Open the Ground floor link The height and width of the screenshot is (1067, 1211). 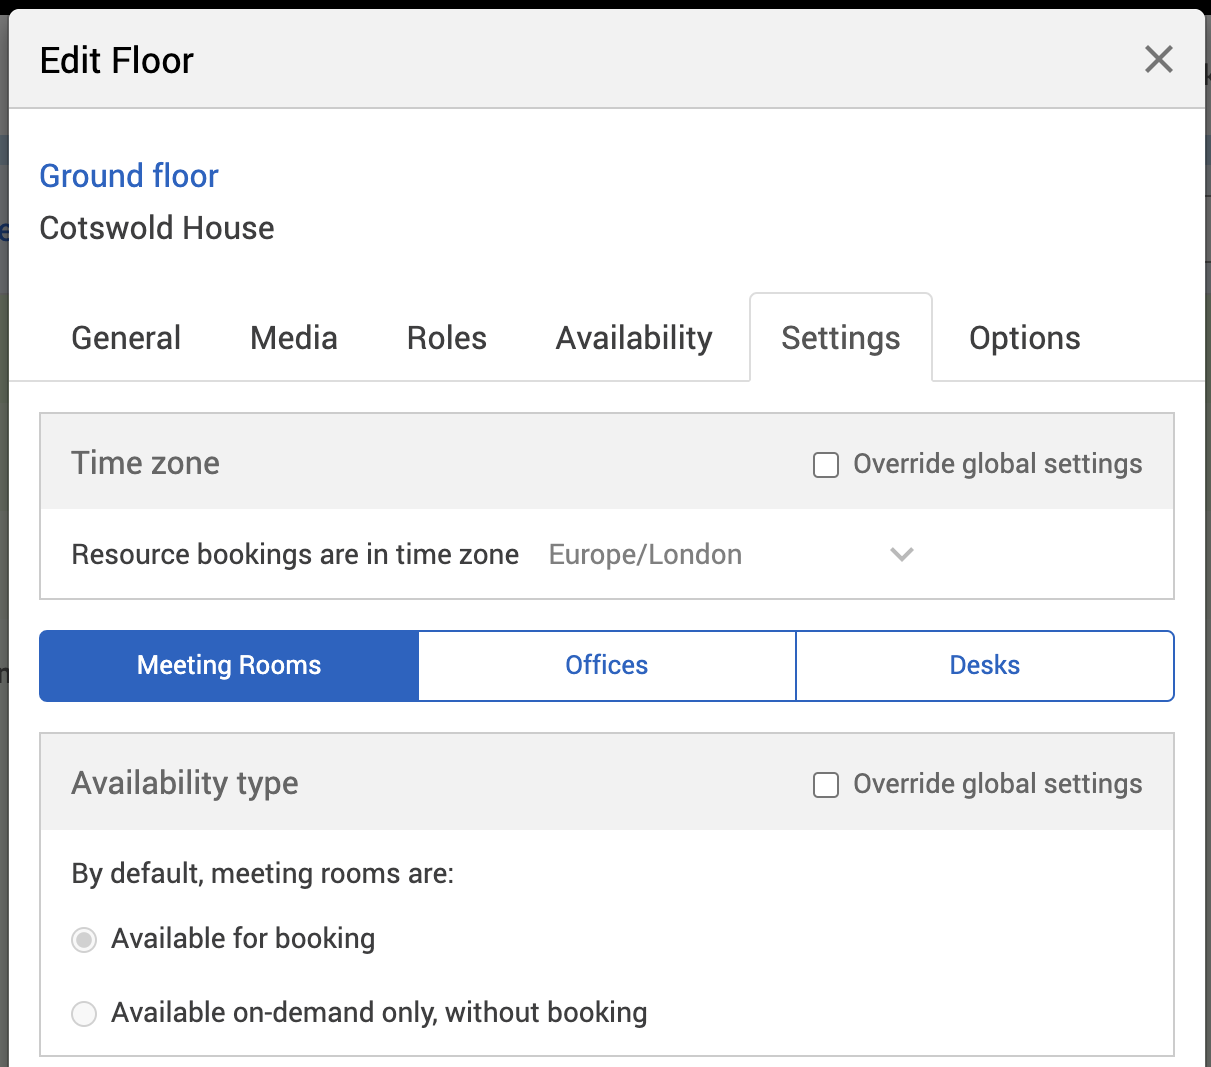click(129, 176)
